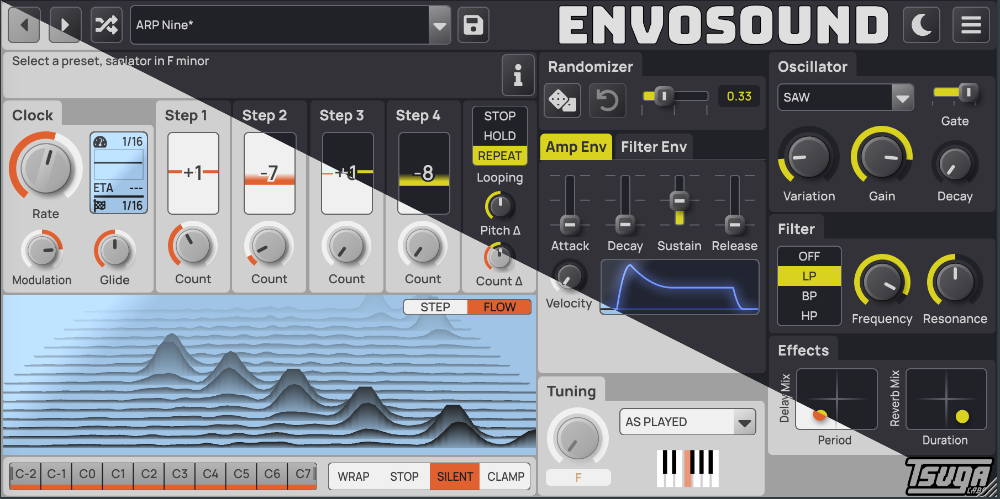Click the Tsuga Labs logo

(949, 476)
